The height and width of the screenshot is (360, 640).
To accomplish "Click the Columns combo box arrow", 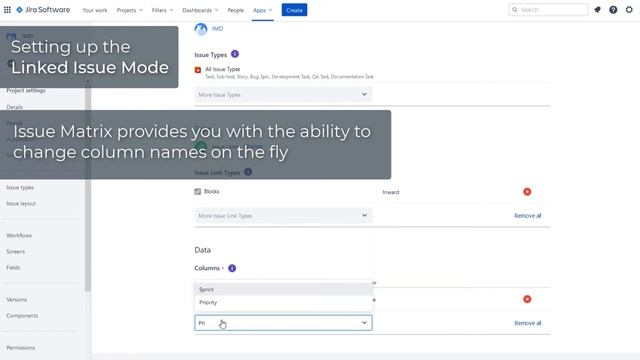I will pyautogui.click(x=364, y=323).
